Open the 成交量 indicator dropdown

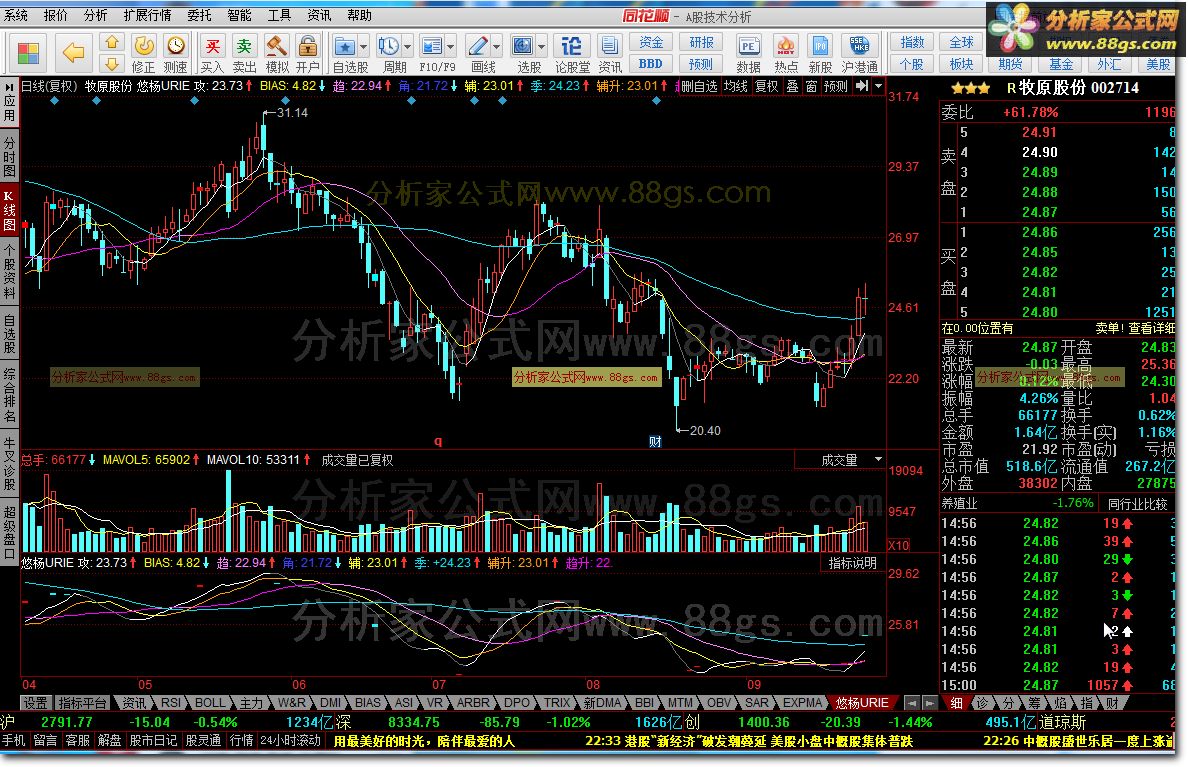pos(878,459)
